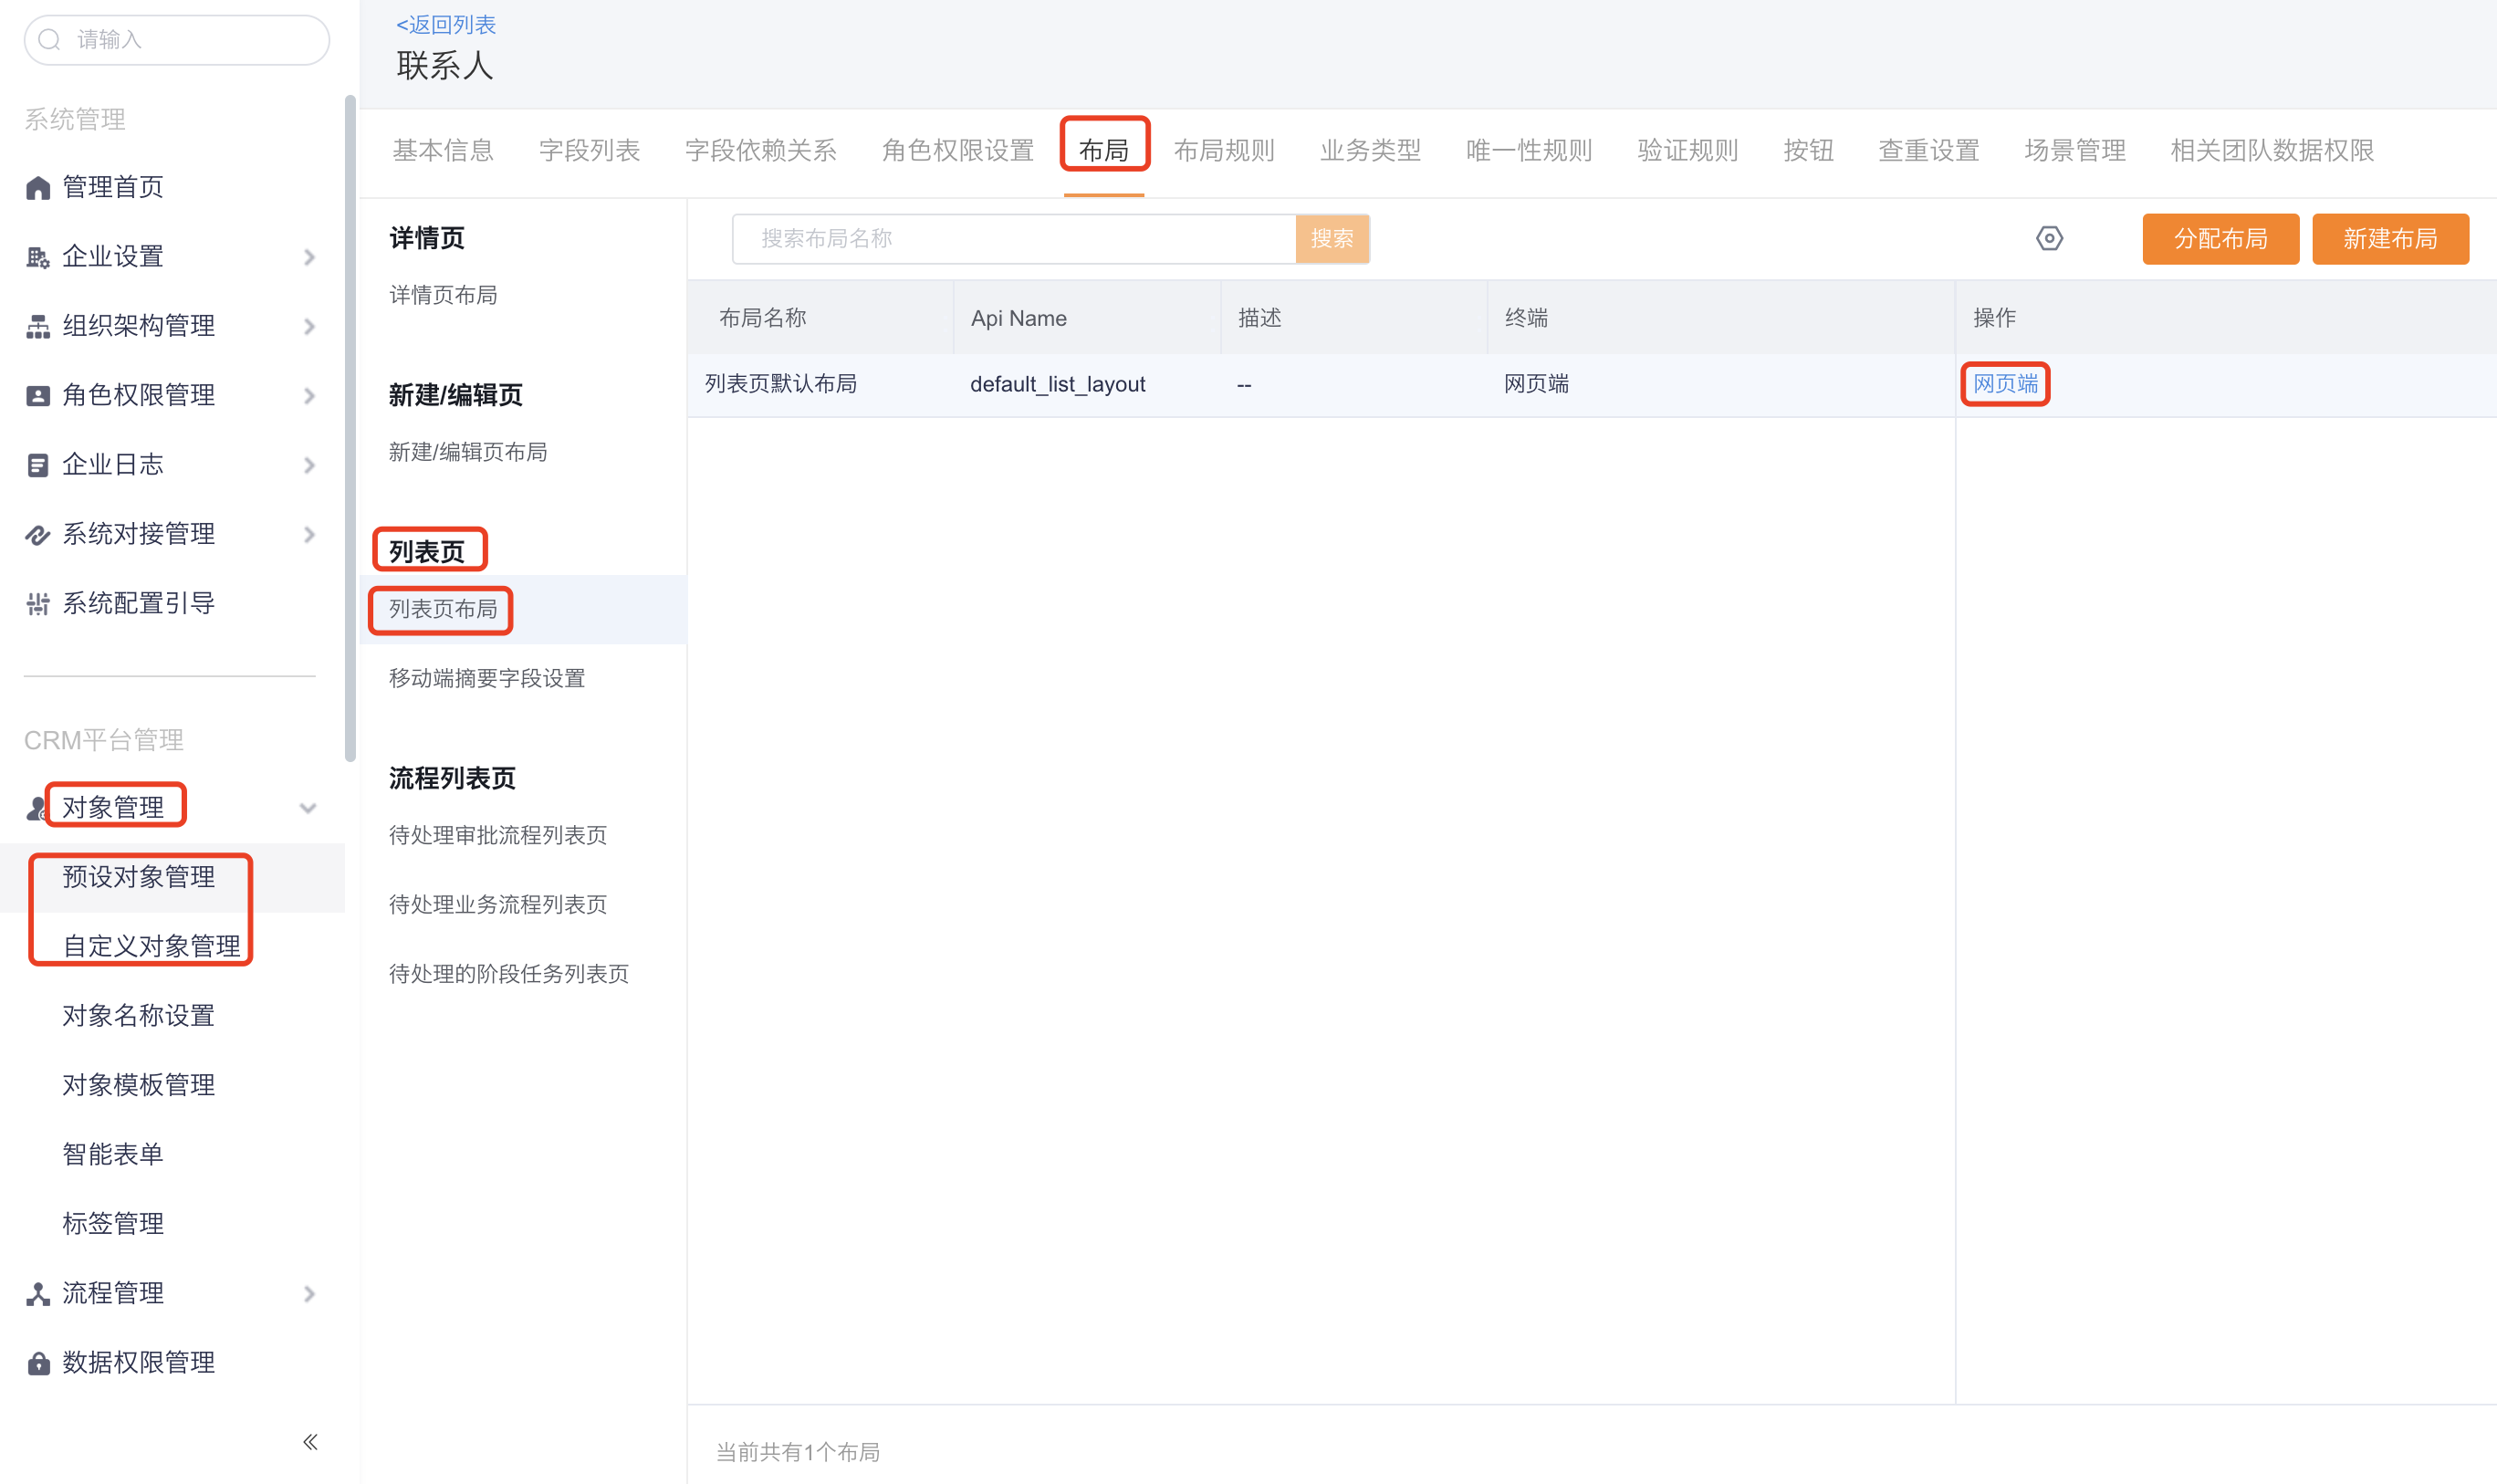Image resolution: width=2497 pixels, height=1484 pixels.
Task: Switch to the 基本信息 tab
Action: click(x=443, y=151)
